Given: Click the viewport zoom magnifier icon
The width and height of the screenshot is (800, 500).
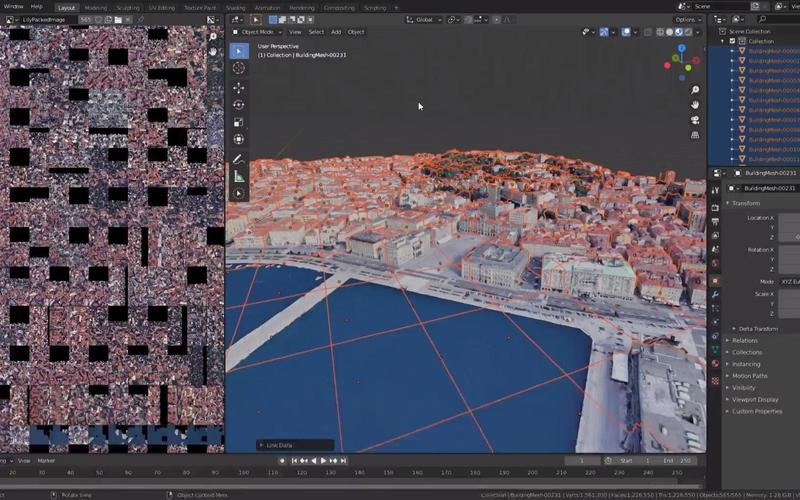Looking at the screenshot, I should pyautogui.click(x=695, y=90).
